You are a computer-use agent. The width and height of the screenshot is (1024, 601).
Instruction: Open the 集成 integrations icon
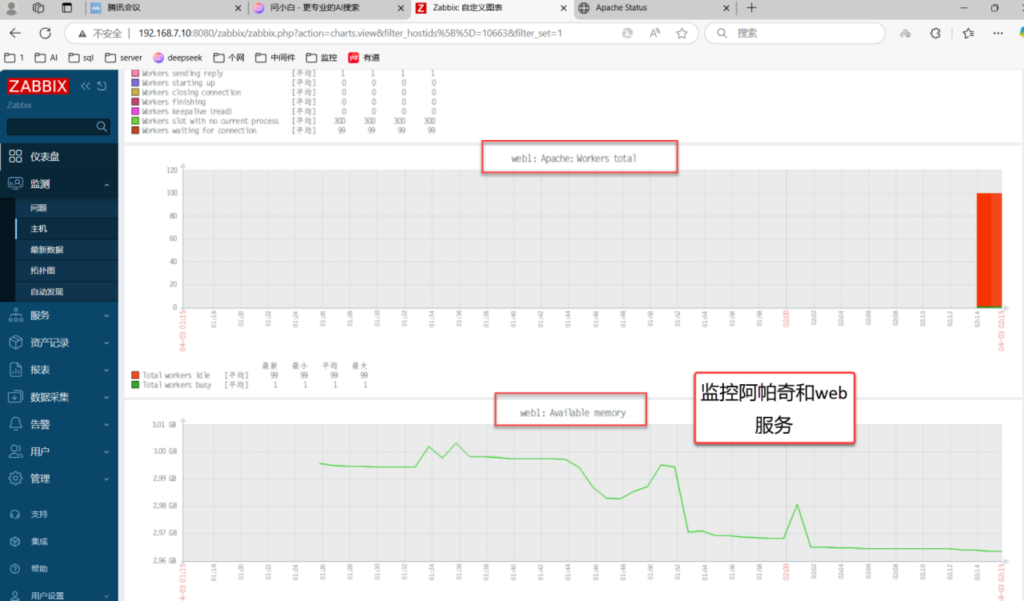(x=15, y=541)
